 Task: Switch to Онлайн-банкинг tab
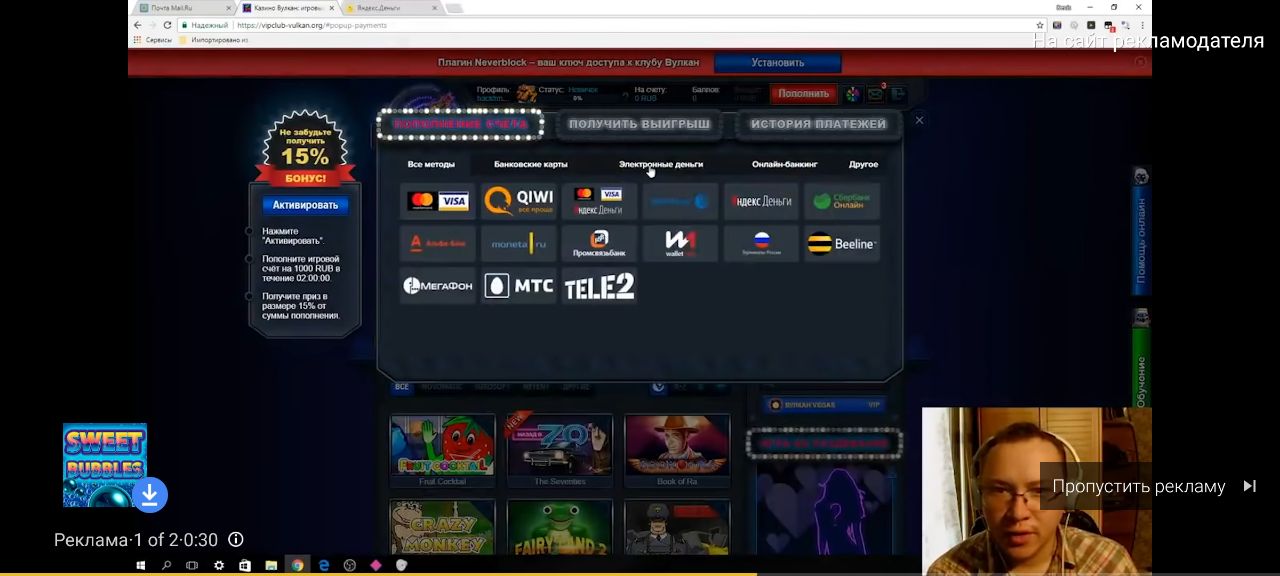click(785, 164)
